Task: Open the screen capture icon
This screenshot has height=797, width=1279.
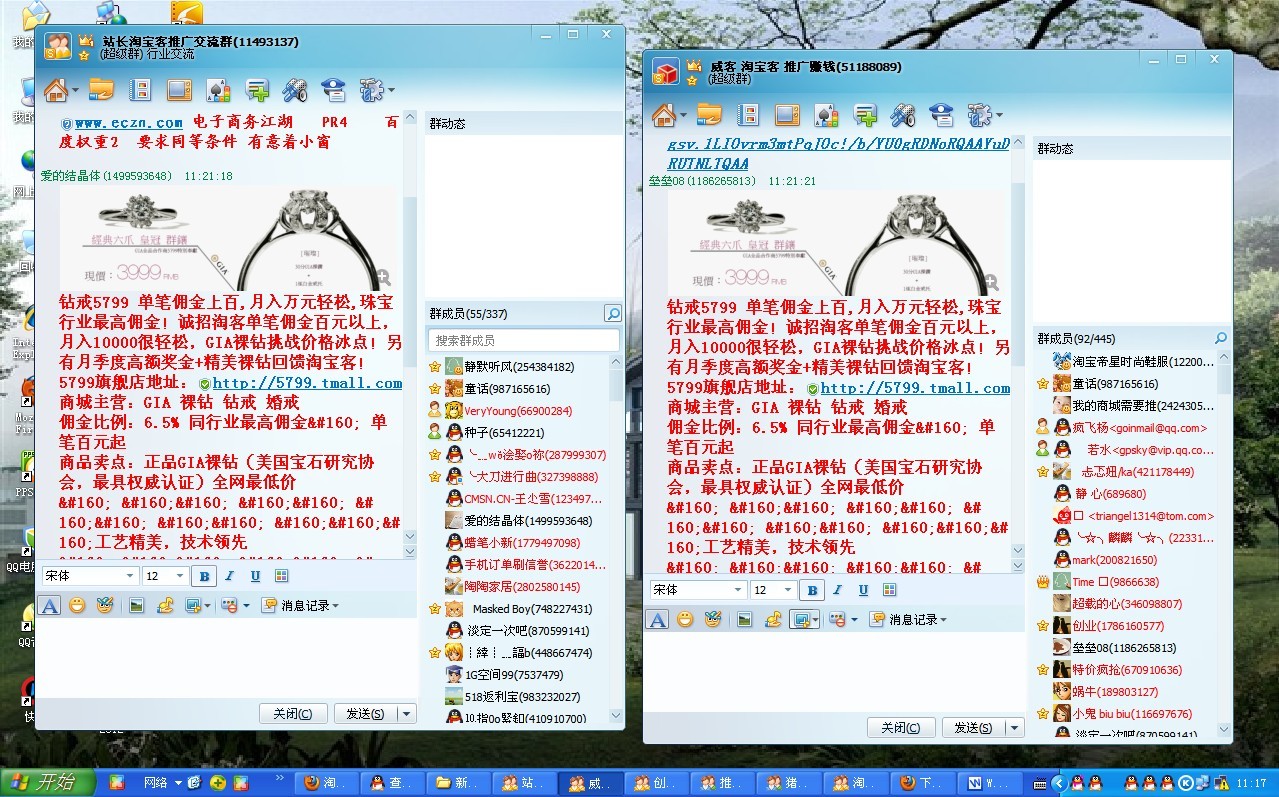Action: click(196, 605)
